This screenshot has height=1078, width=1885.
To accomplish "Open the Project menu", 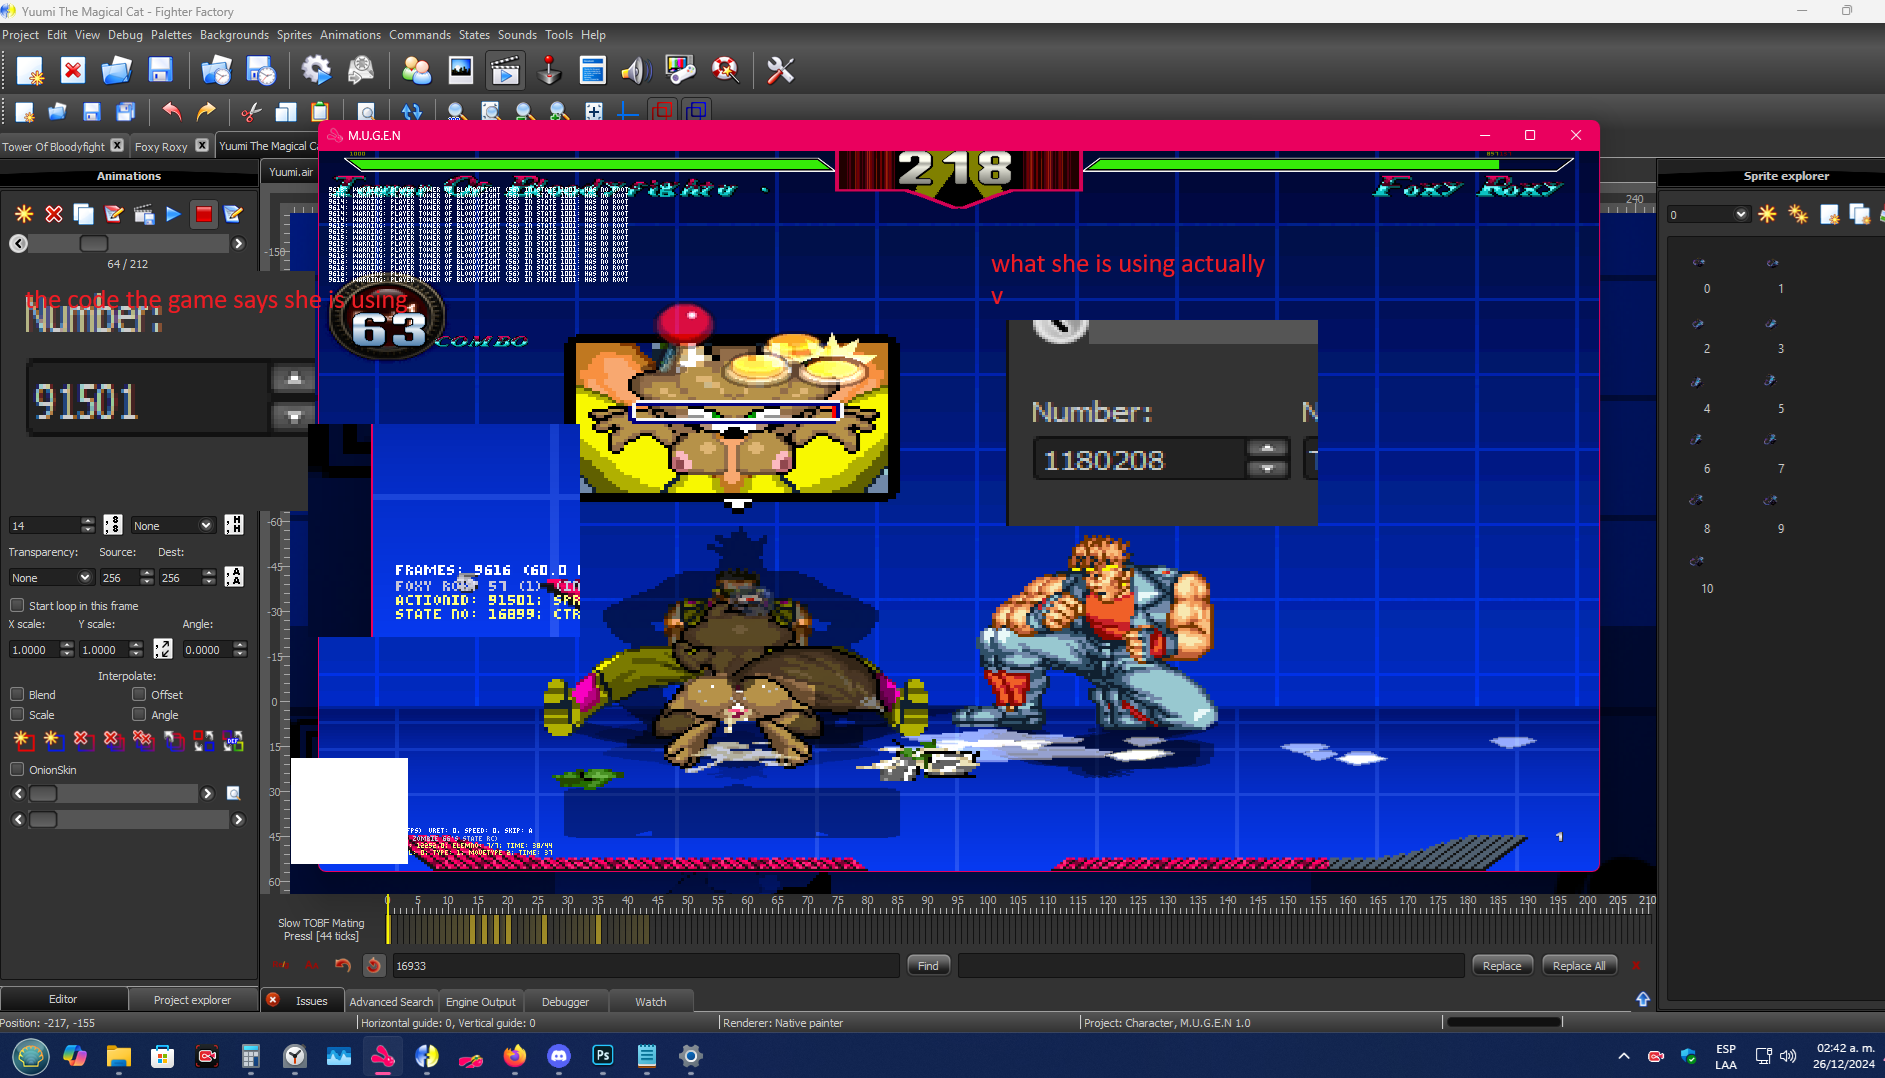I will coord(21,34).
